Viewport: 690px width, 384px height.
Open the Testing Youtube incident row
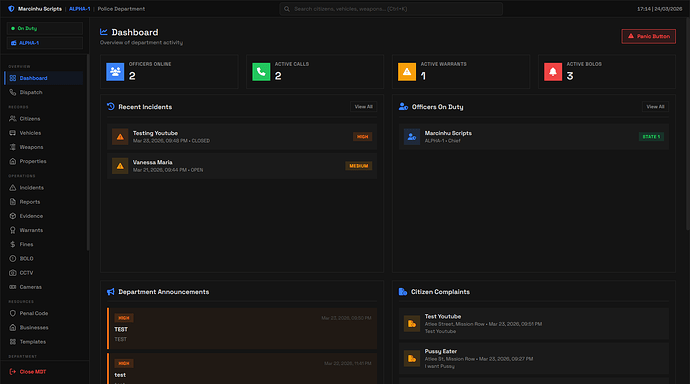click(242, 137)
